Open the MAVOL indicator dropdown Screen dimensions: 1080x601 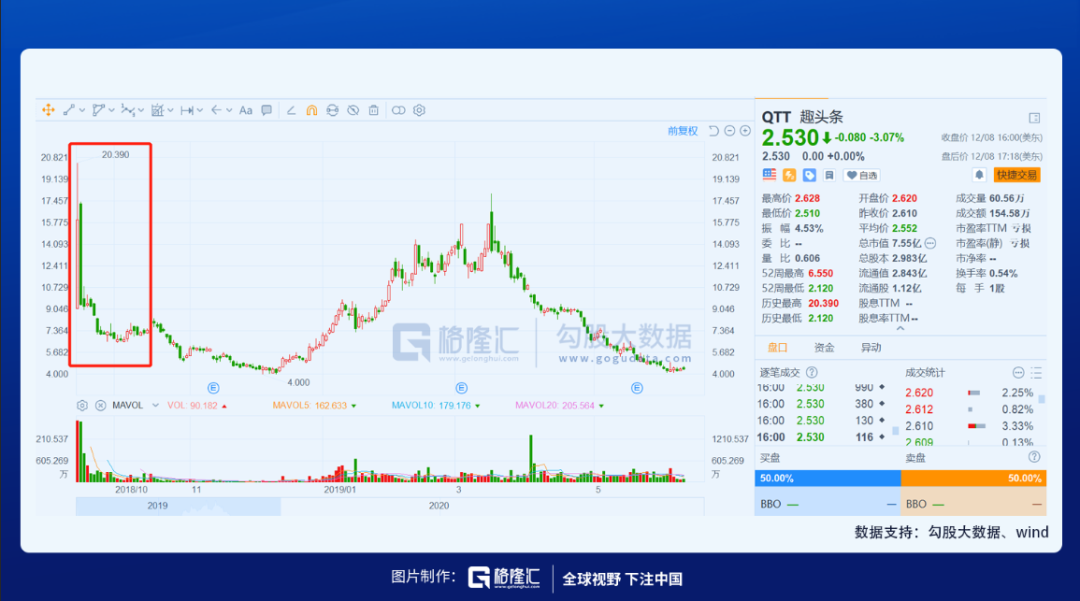[x=156, y=405]
